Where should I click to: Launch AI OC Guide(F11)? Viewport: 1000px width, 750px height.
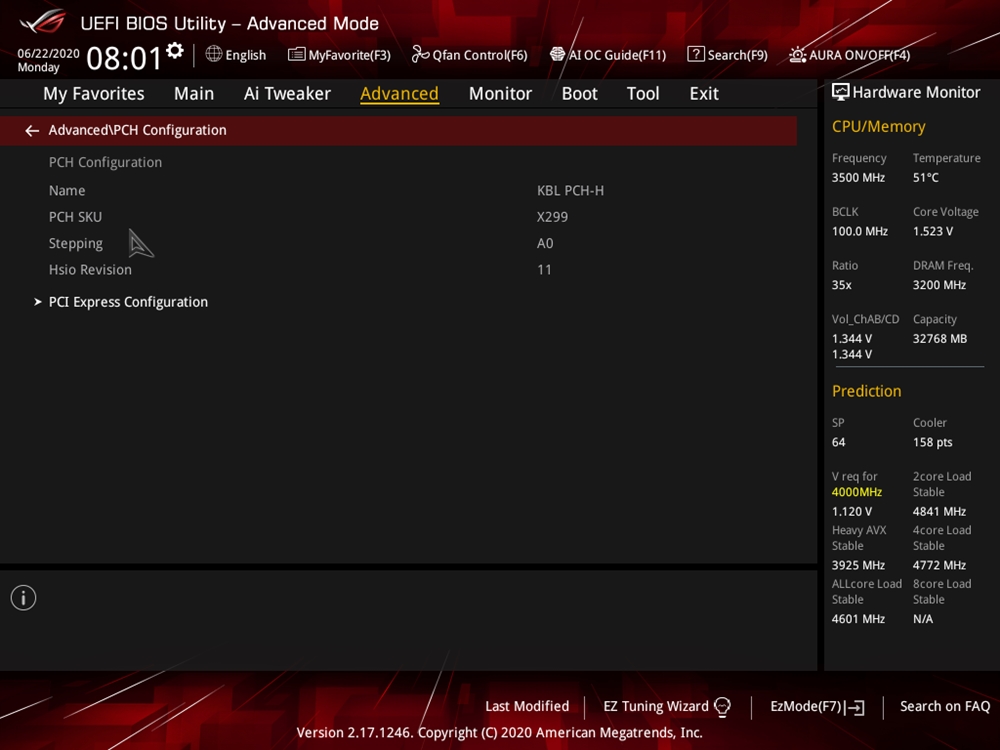click(x=617, y=55)
